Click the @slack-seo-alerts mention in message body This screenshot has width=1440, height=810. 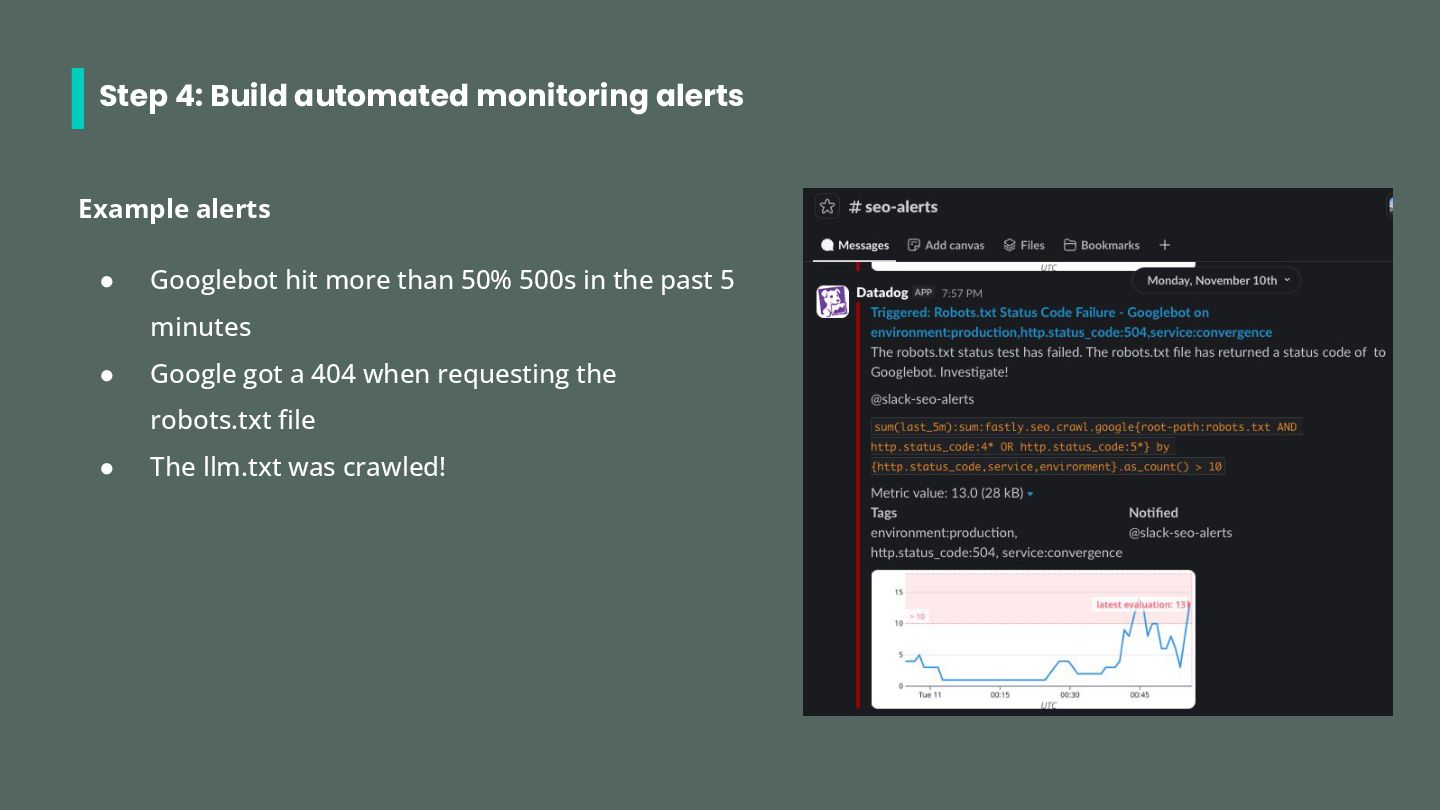tap(922, 399)
